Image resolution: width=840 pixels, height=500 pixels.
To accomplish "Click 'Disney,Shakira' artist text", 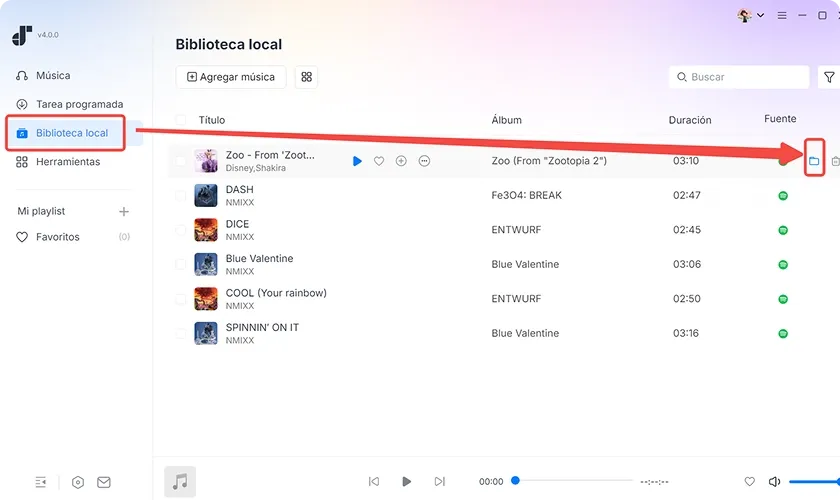I will tap(256, 168).
